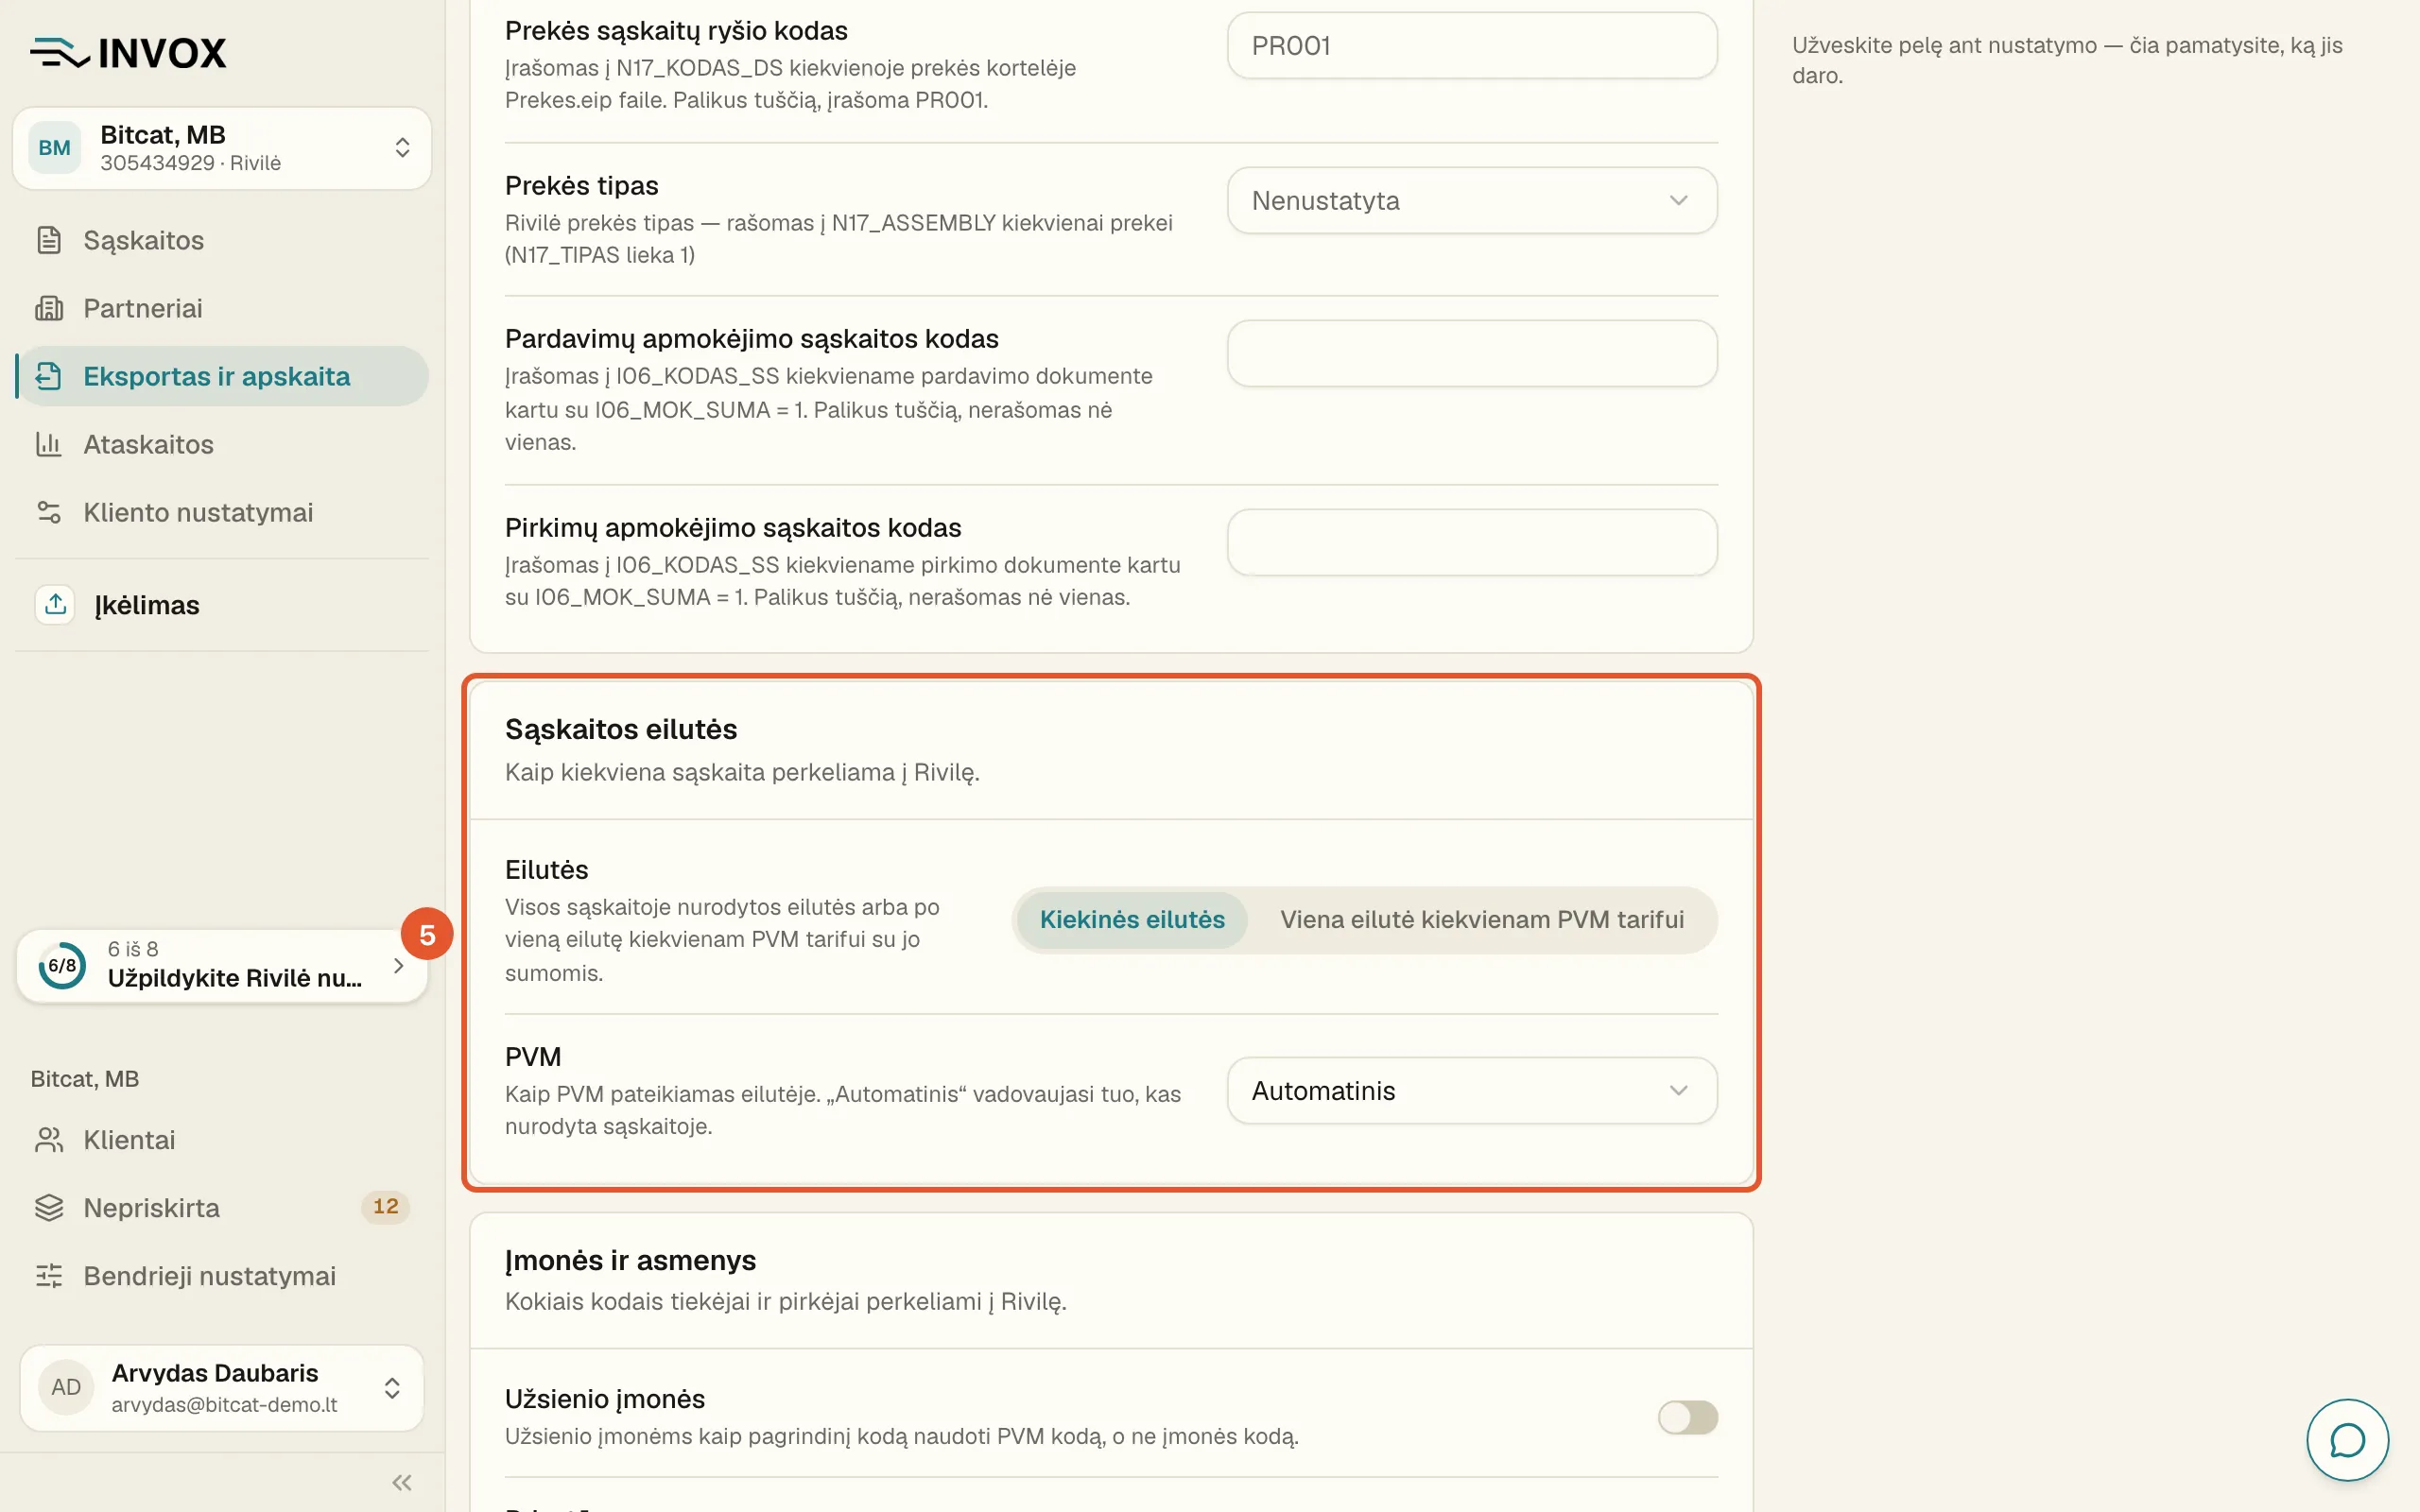Open the PVM Automatinis dropdown
The width and height of the screenshot is (2420, 1512).
point(1472,1091)
